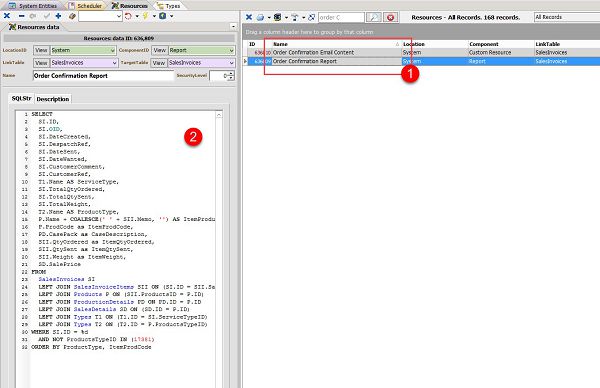Open the All Records filter dropdown
The width and height of the screenshot is (600, 388).
tap(567, 17)
